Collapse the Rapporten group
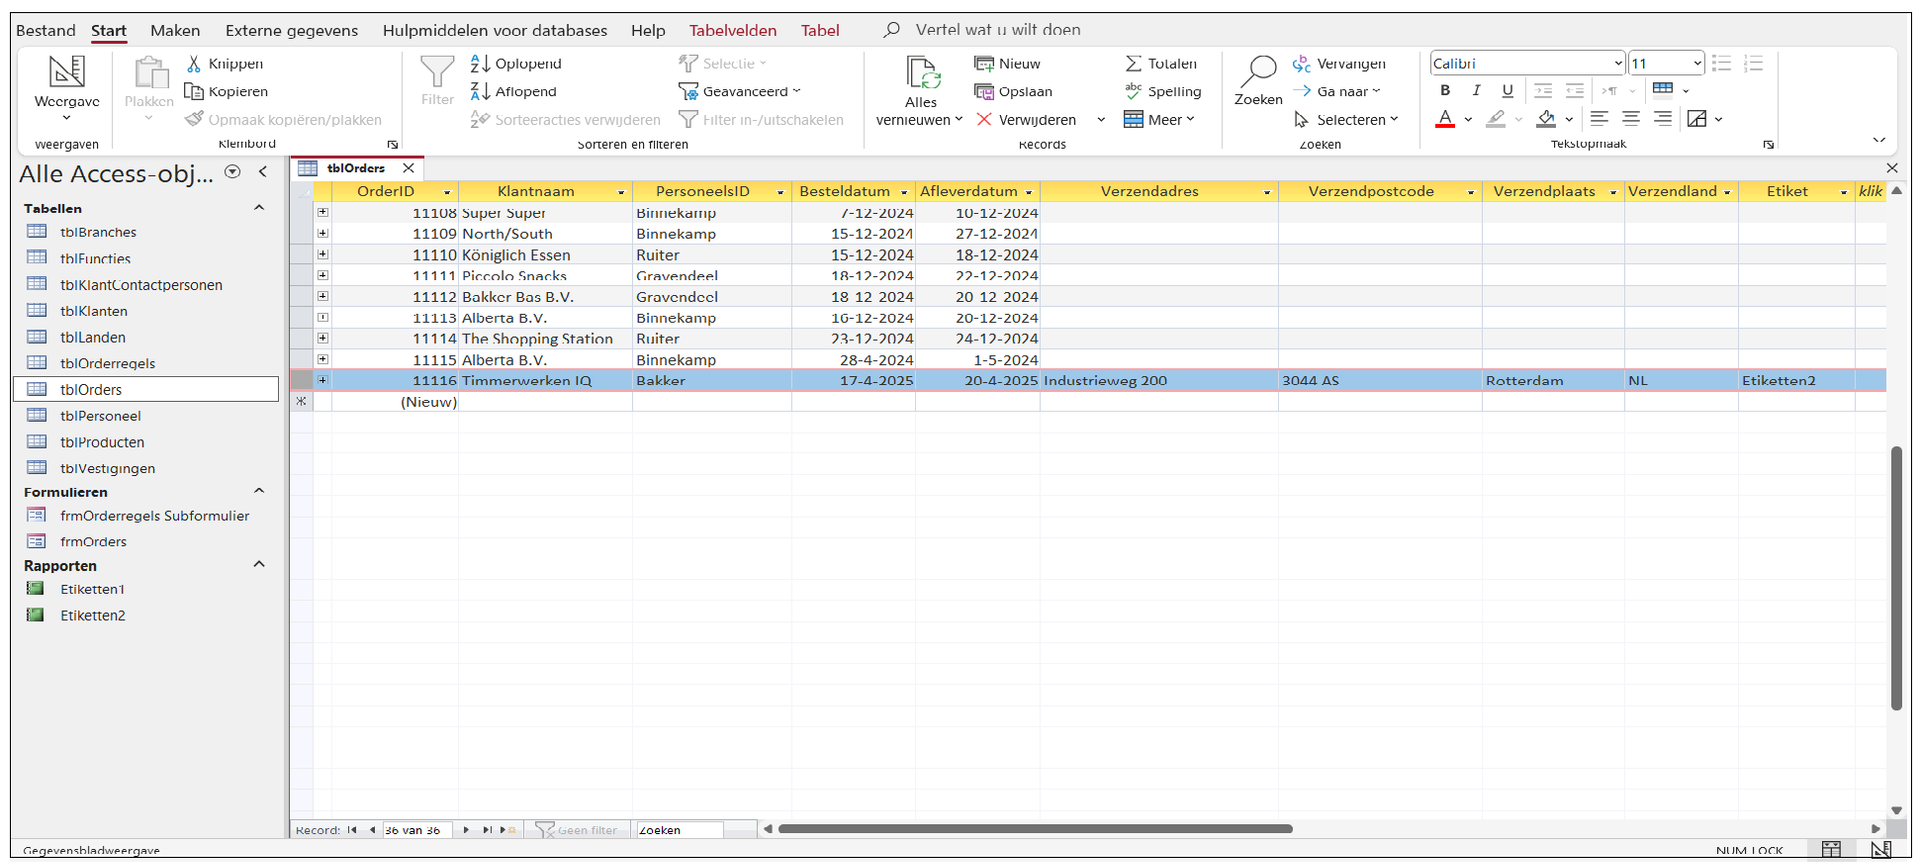 click(x=259, y=564)
